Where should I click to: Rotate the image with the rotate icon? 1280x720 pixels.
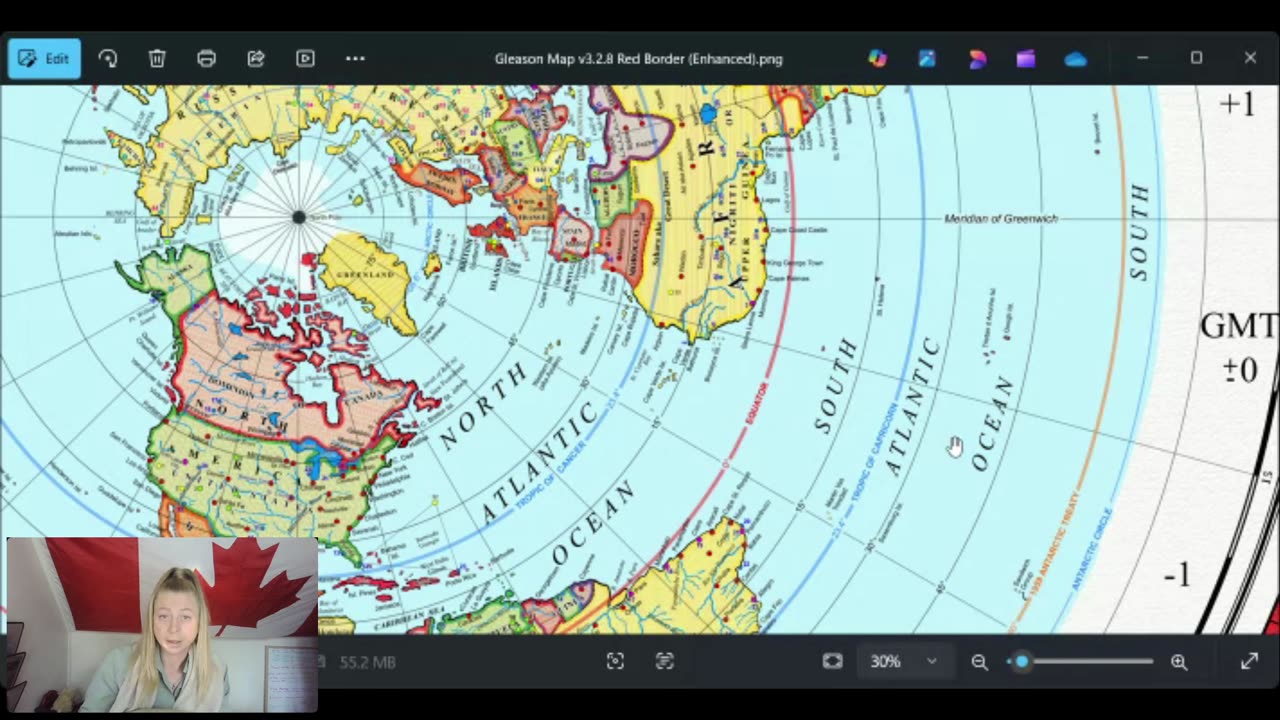click(x=108, y=58)
